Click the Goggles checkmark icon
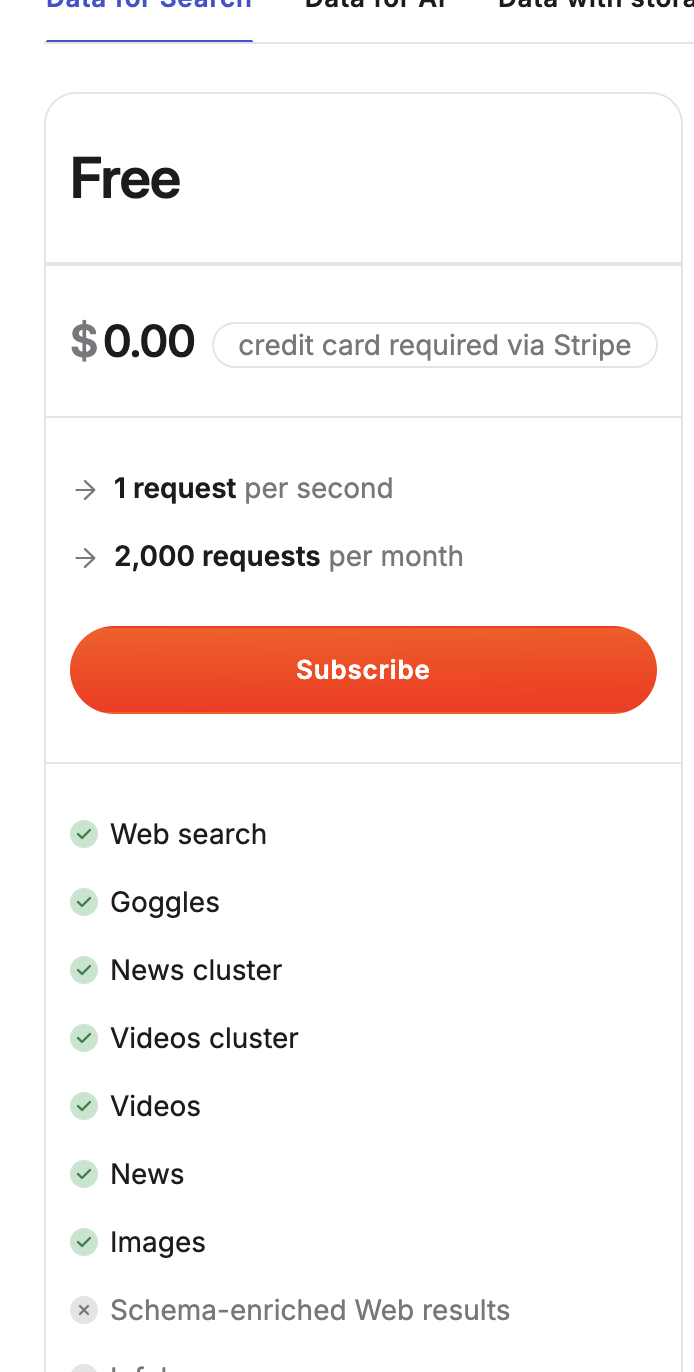The height and width of the screenshot is (1372, 694). click(84, 902)
